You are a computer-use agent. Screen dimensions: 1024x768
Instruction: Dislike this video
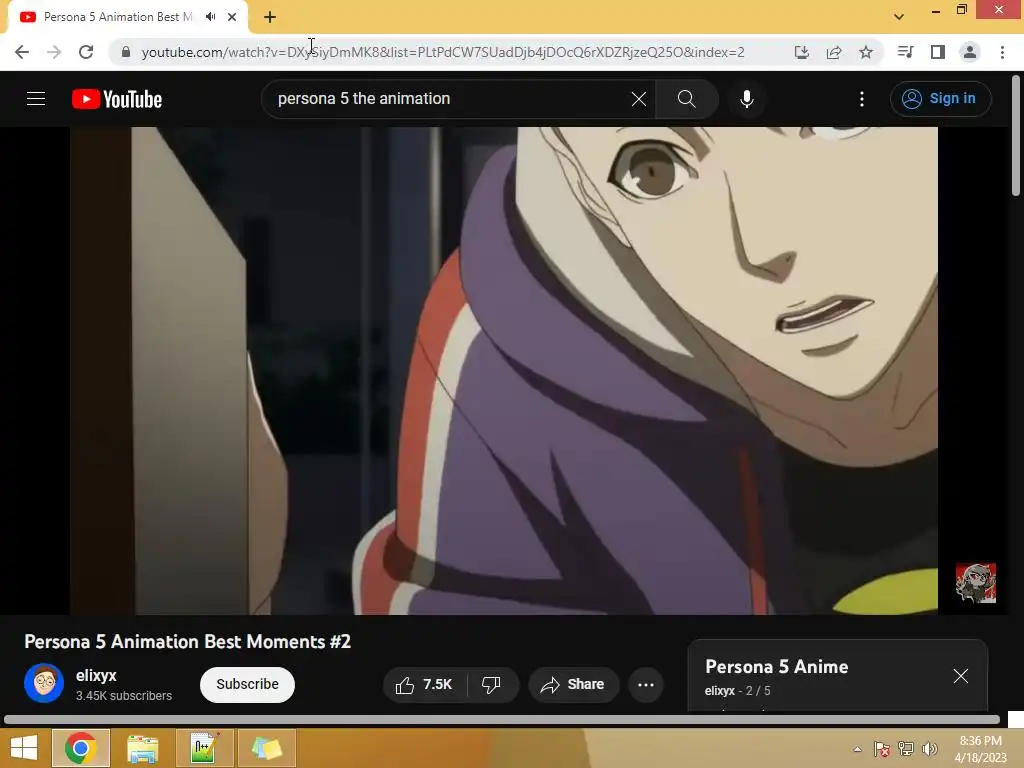click(x=492, y=684)
